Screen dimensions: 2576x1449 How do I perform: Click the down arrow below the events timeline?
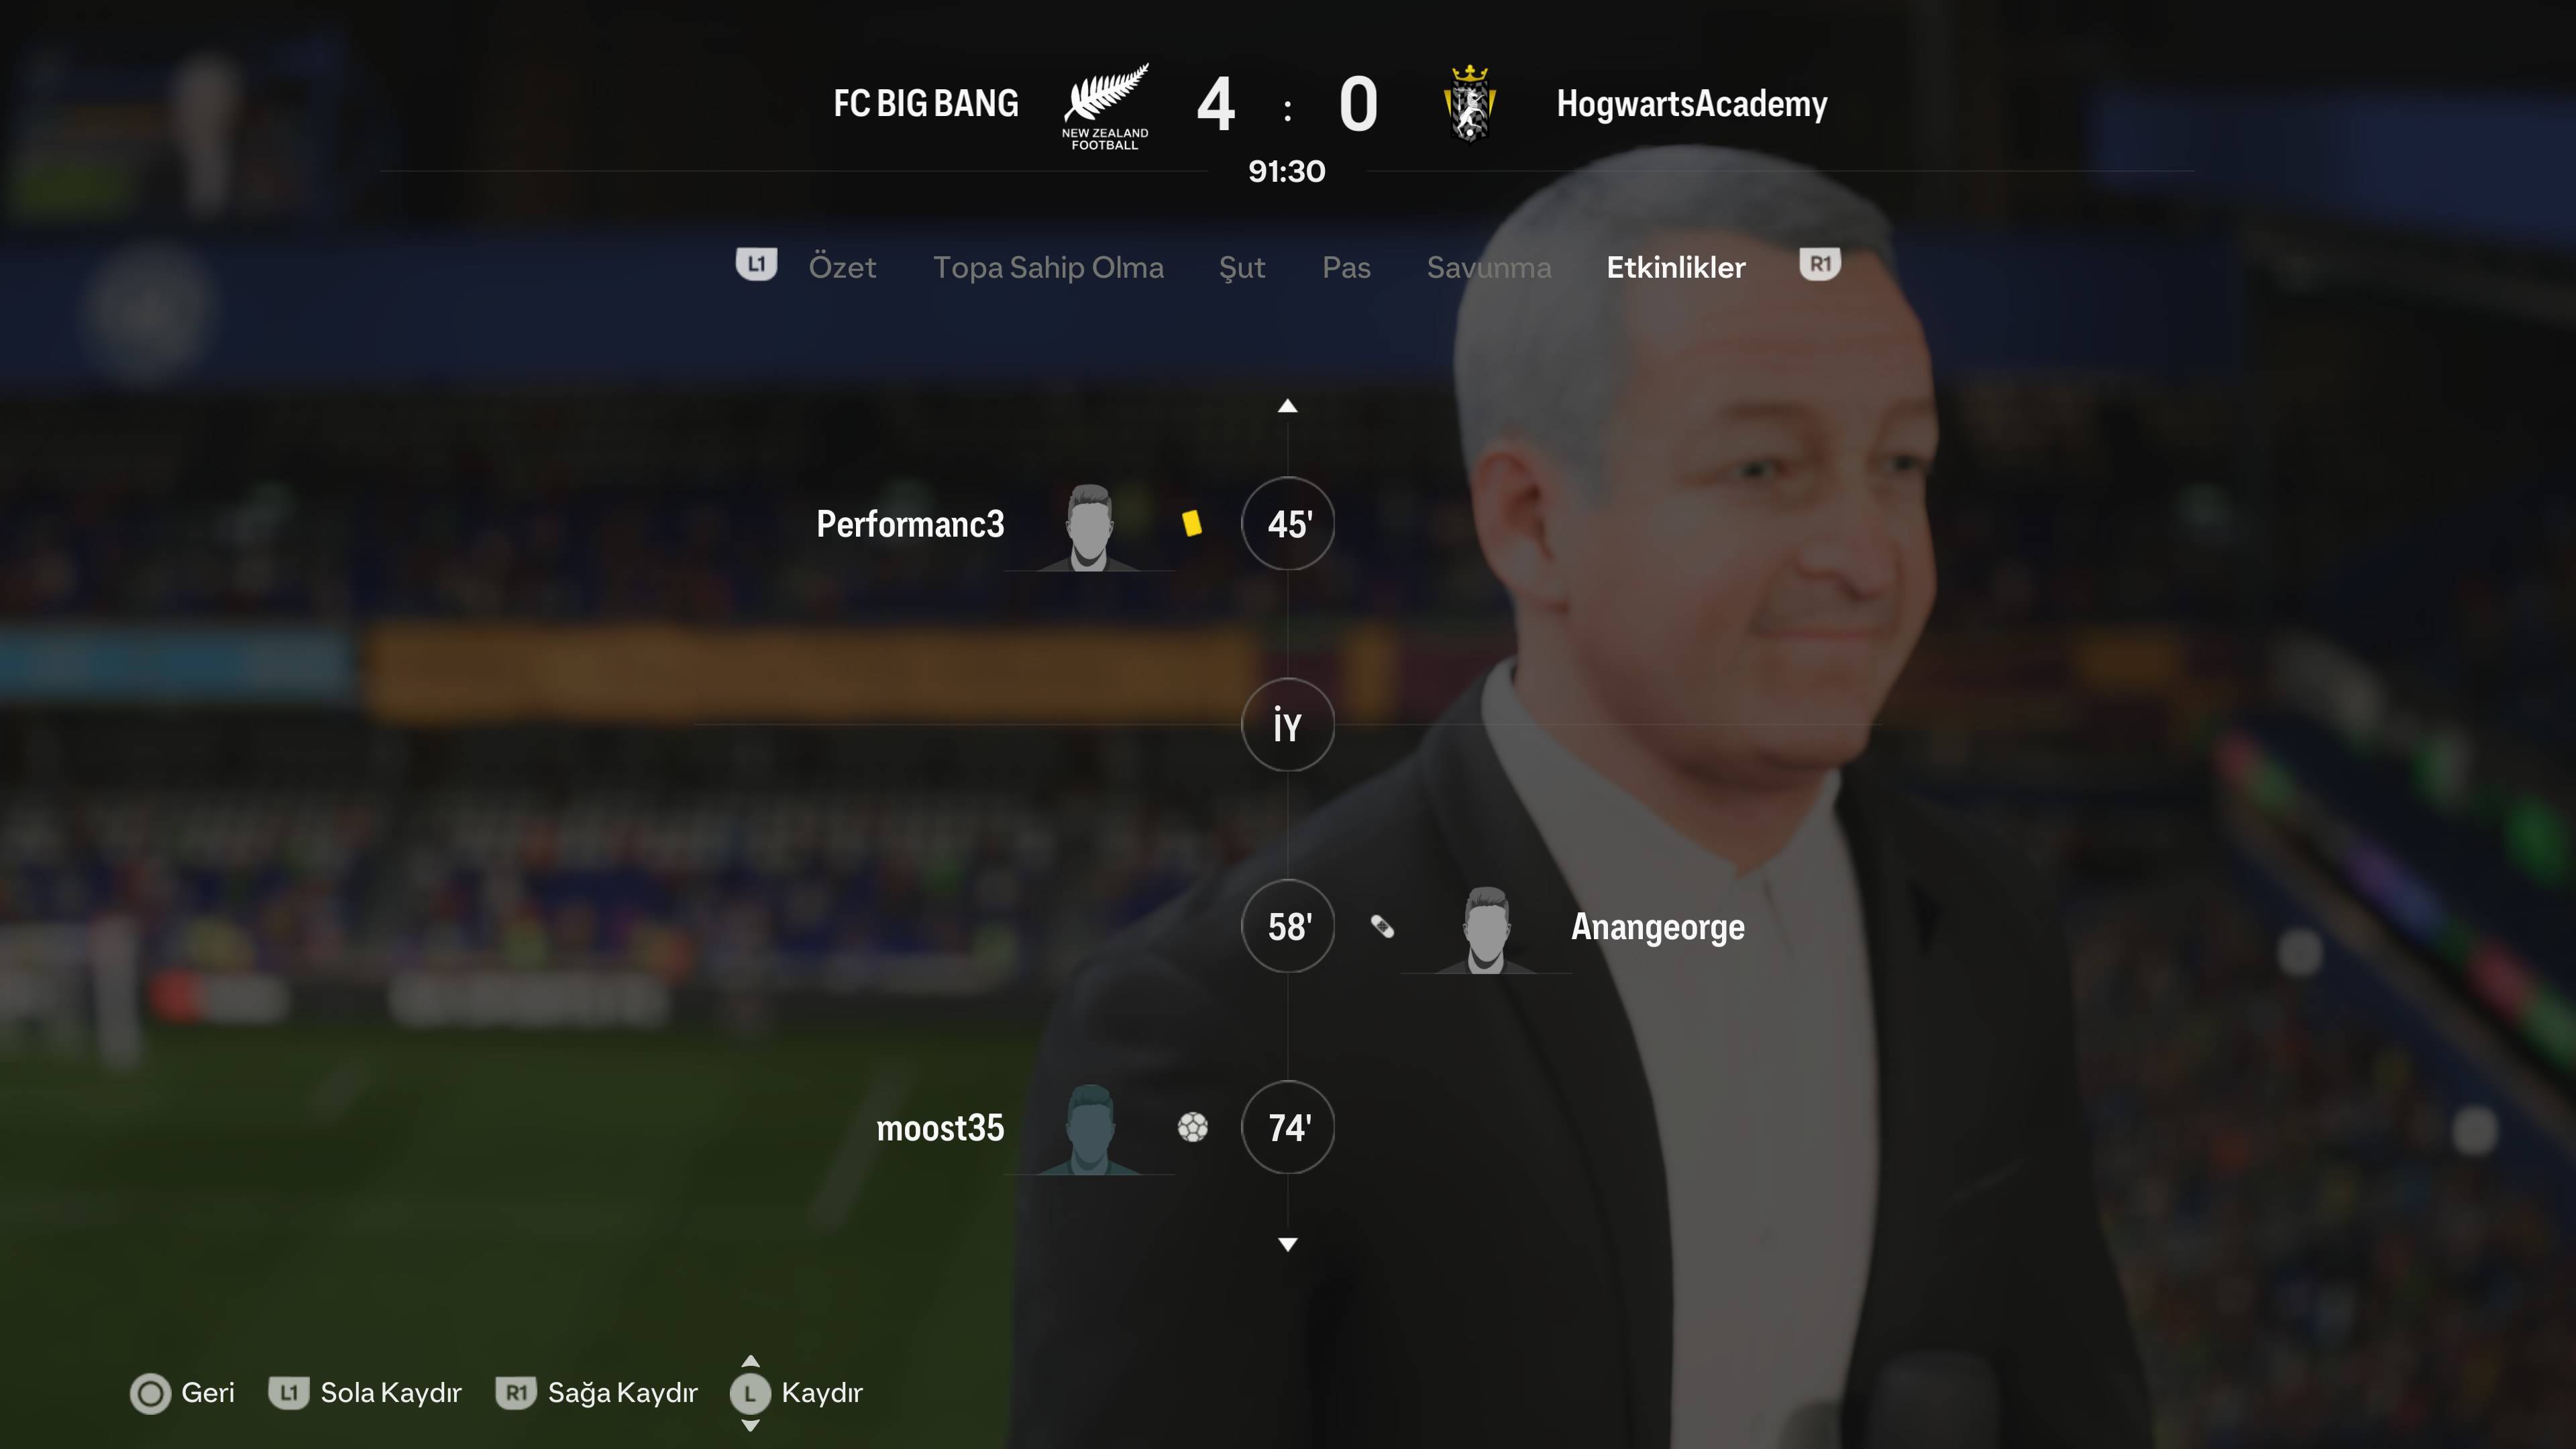coord(1288,1244)
